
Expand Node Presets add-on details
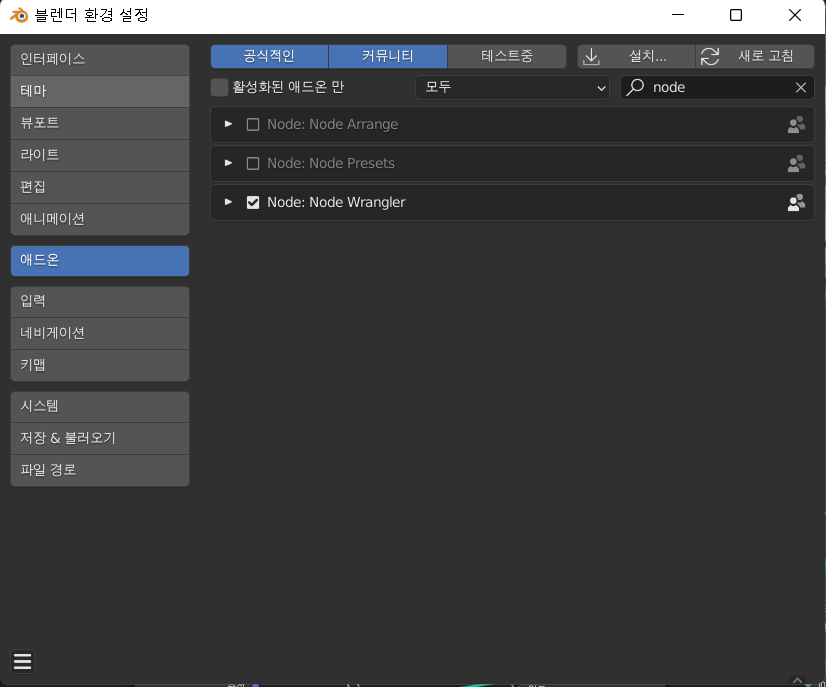click(228, 163)
